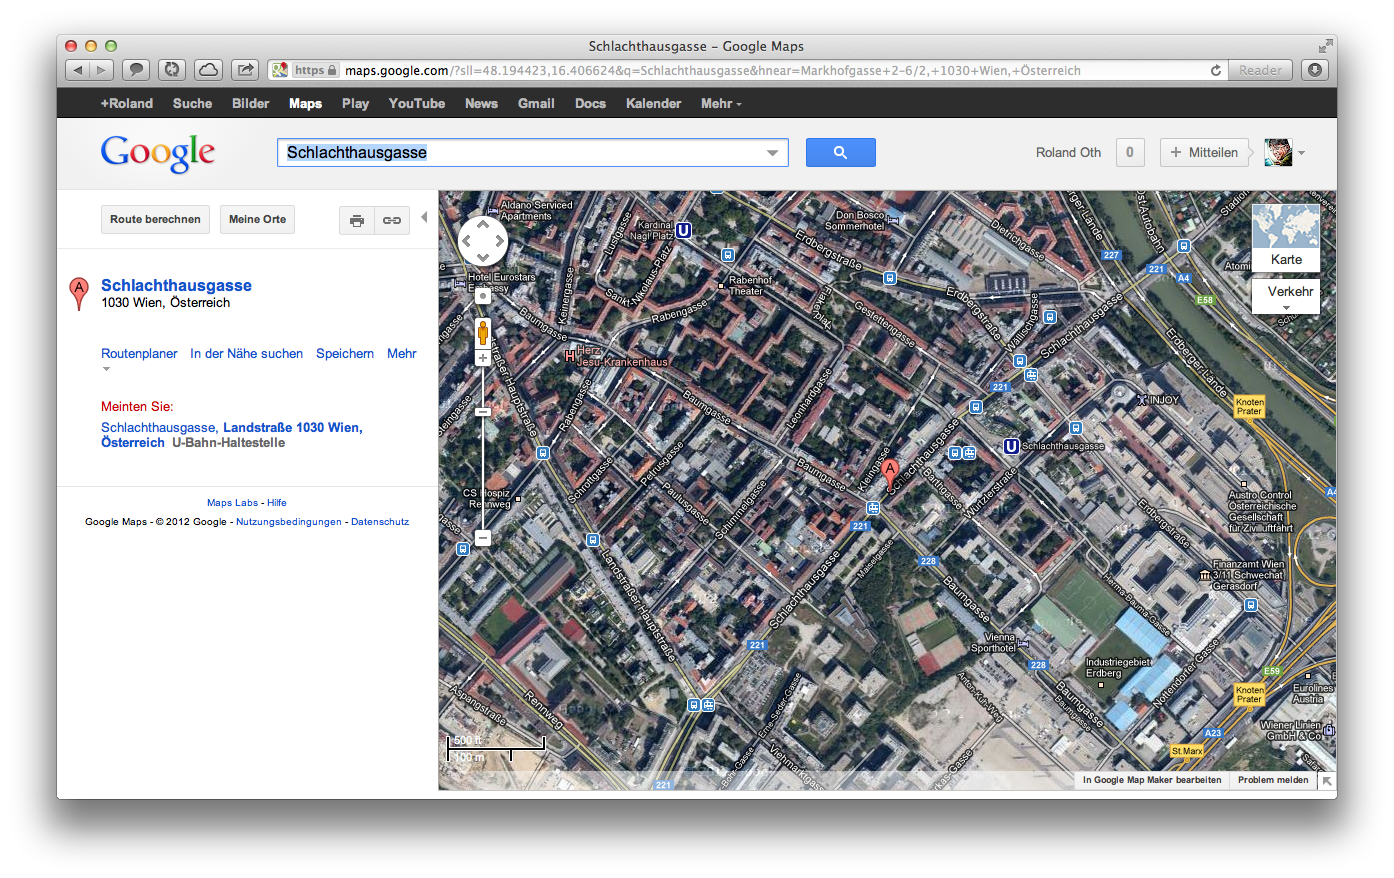Viewport: 1394px width, 878px height.
Task: Switch to the Suche tab
Action: coord(192,103)
